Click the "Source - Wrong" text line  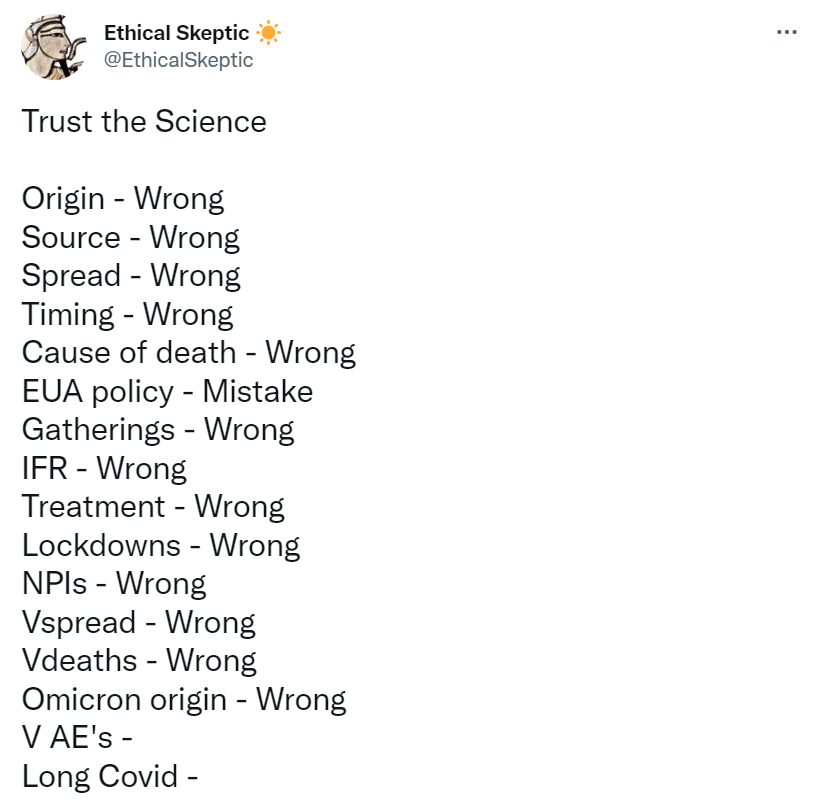pos(131,237)
